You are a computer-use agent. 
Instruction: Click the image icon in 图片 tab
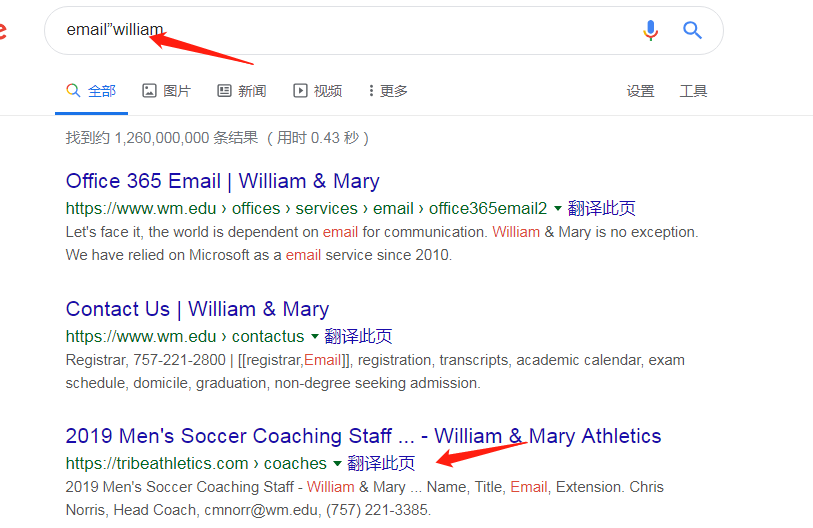149,91
